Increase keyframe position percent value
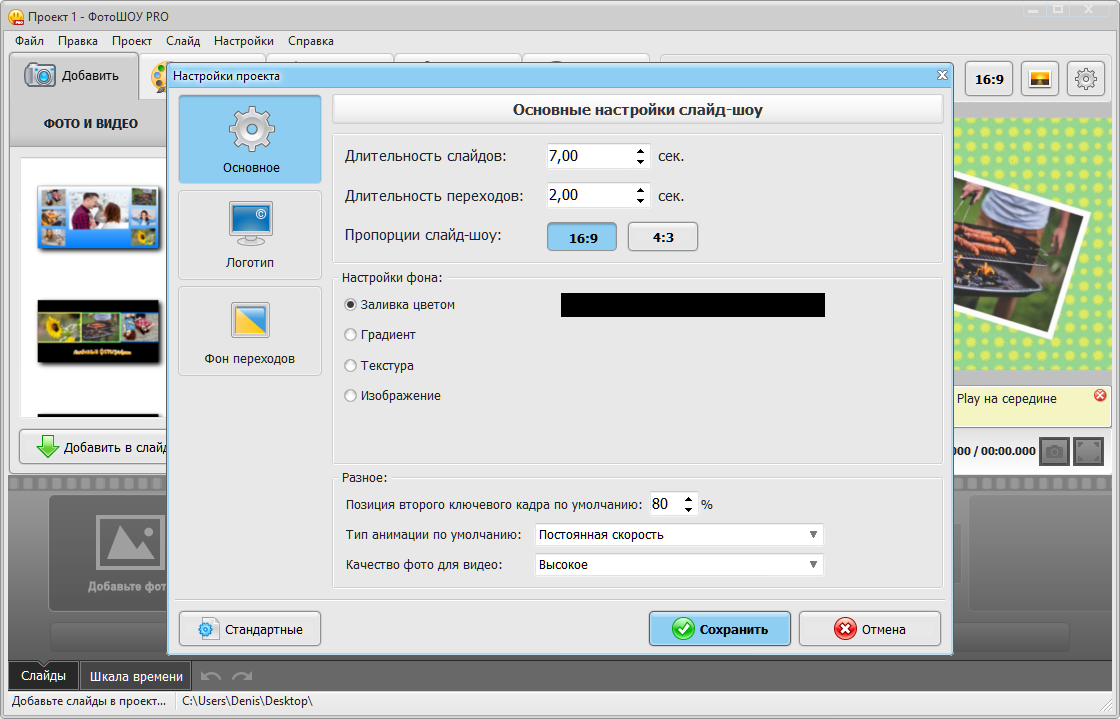 tap(689, 499)
